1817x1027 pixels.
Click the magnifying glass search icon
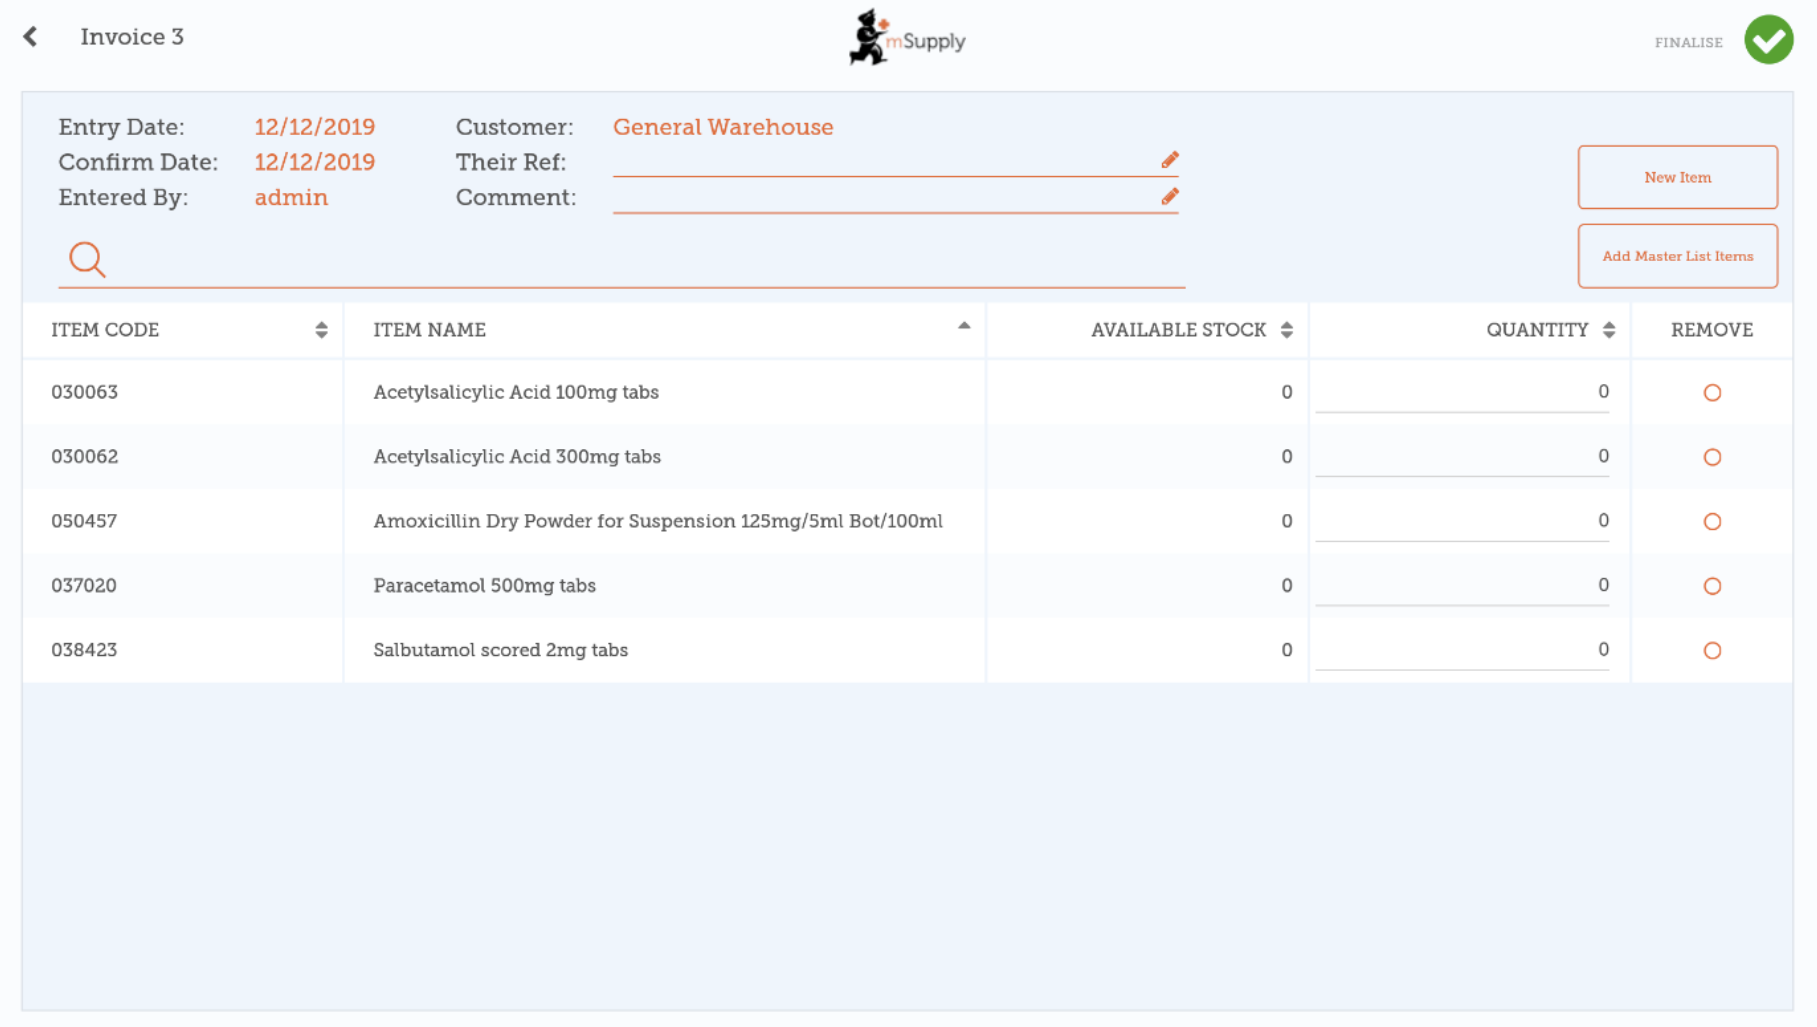pos(87,259)
